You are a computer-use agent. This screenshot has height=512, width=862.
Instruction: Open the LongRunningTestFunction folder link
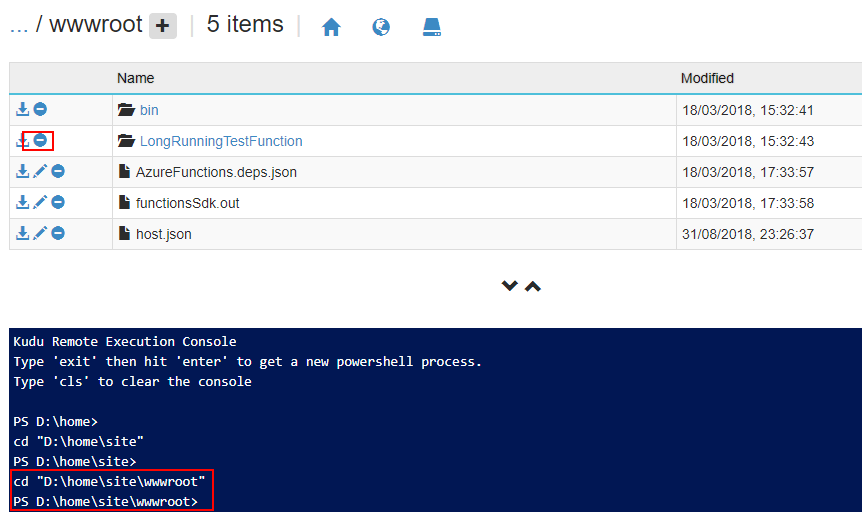[220, 141]
